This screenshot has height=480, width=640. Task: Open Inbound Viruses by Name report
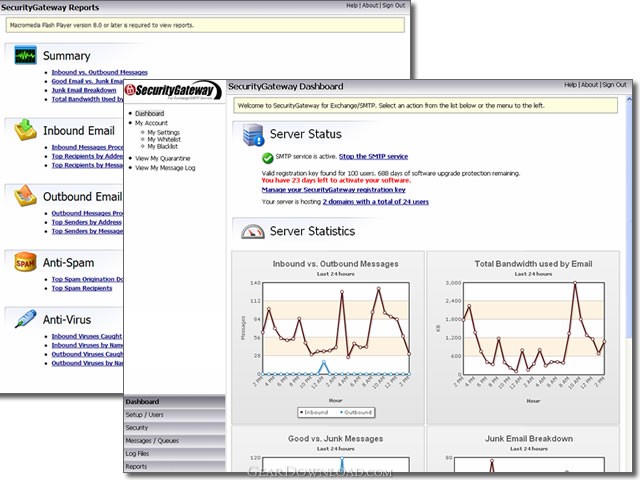87,345
